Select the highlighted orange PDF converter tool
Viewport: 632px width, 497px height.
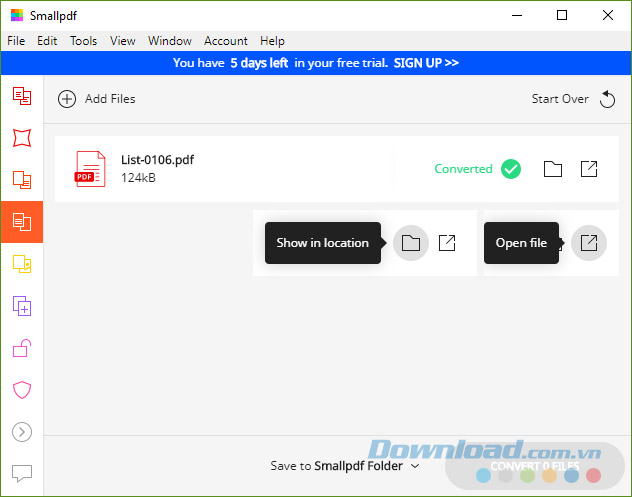click(x=22, y=222)
